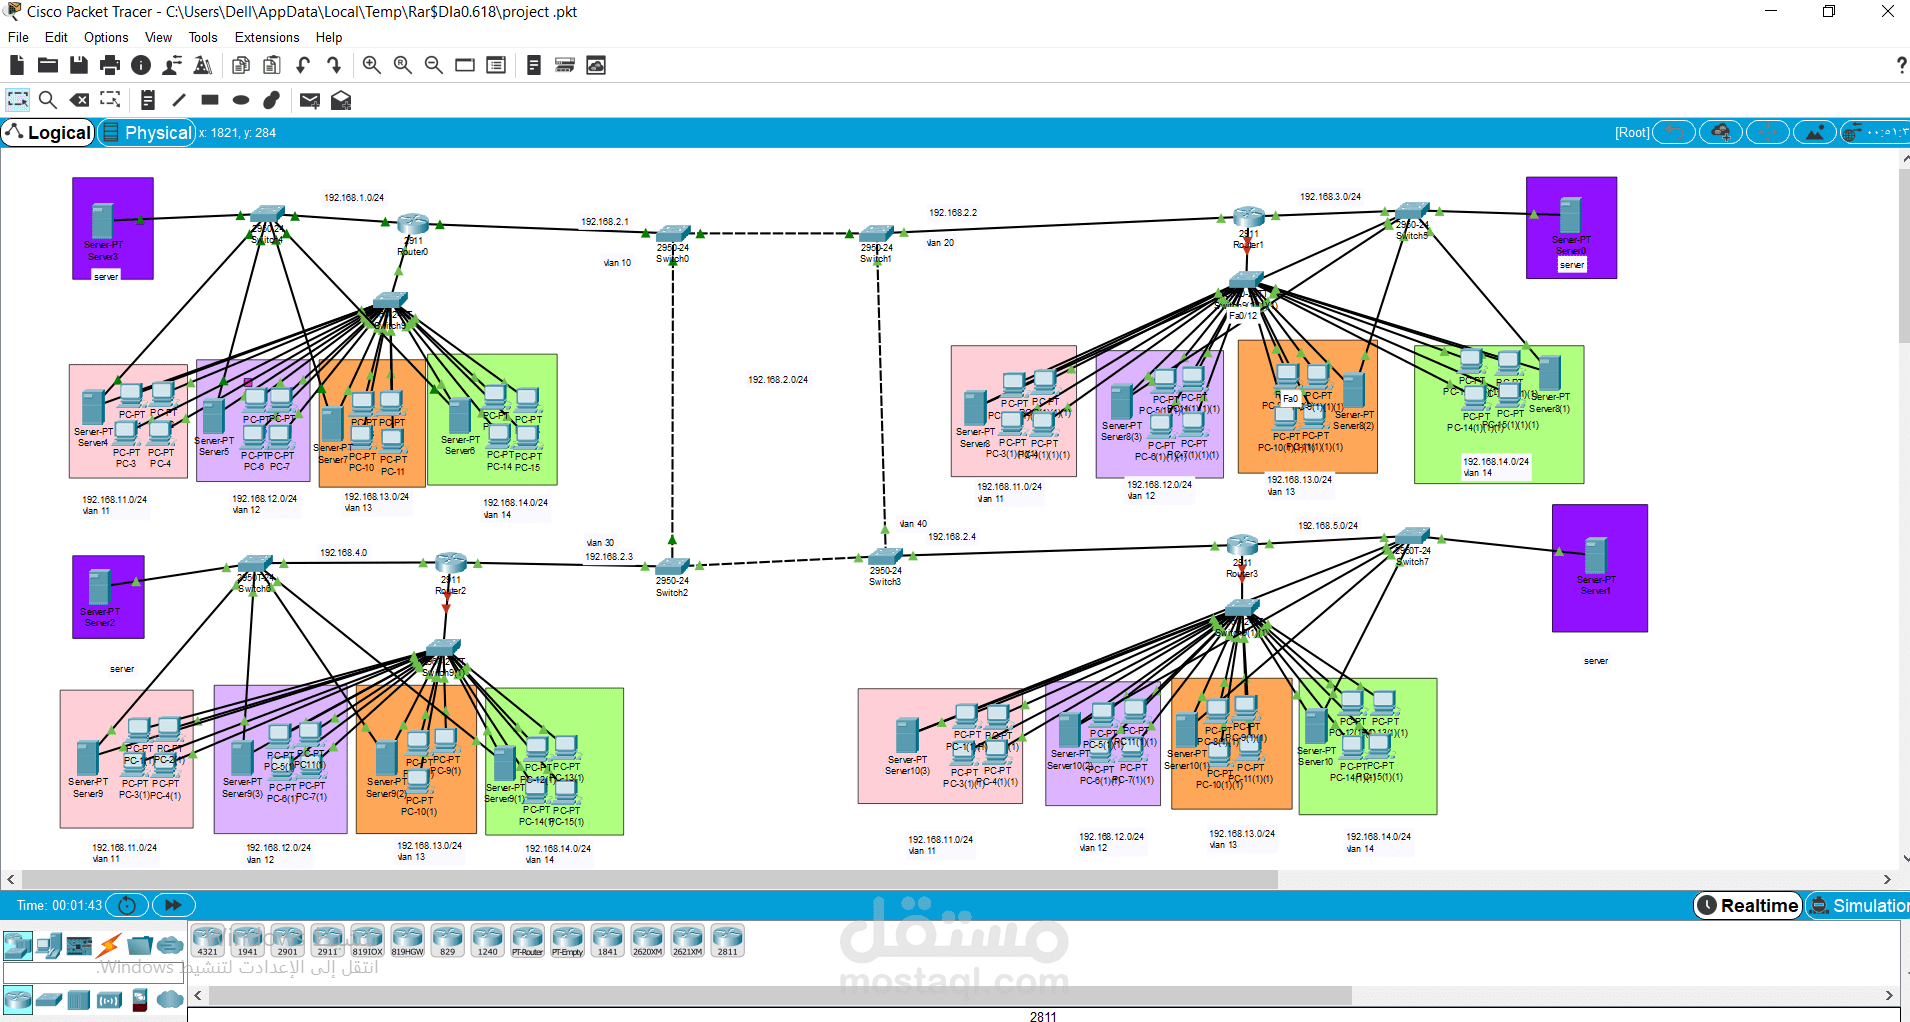Select the Draw Line tool
The height and width of the screenshot is (1022, 1910).
tap(179, 100)
